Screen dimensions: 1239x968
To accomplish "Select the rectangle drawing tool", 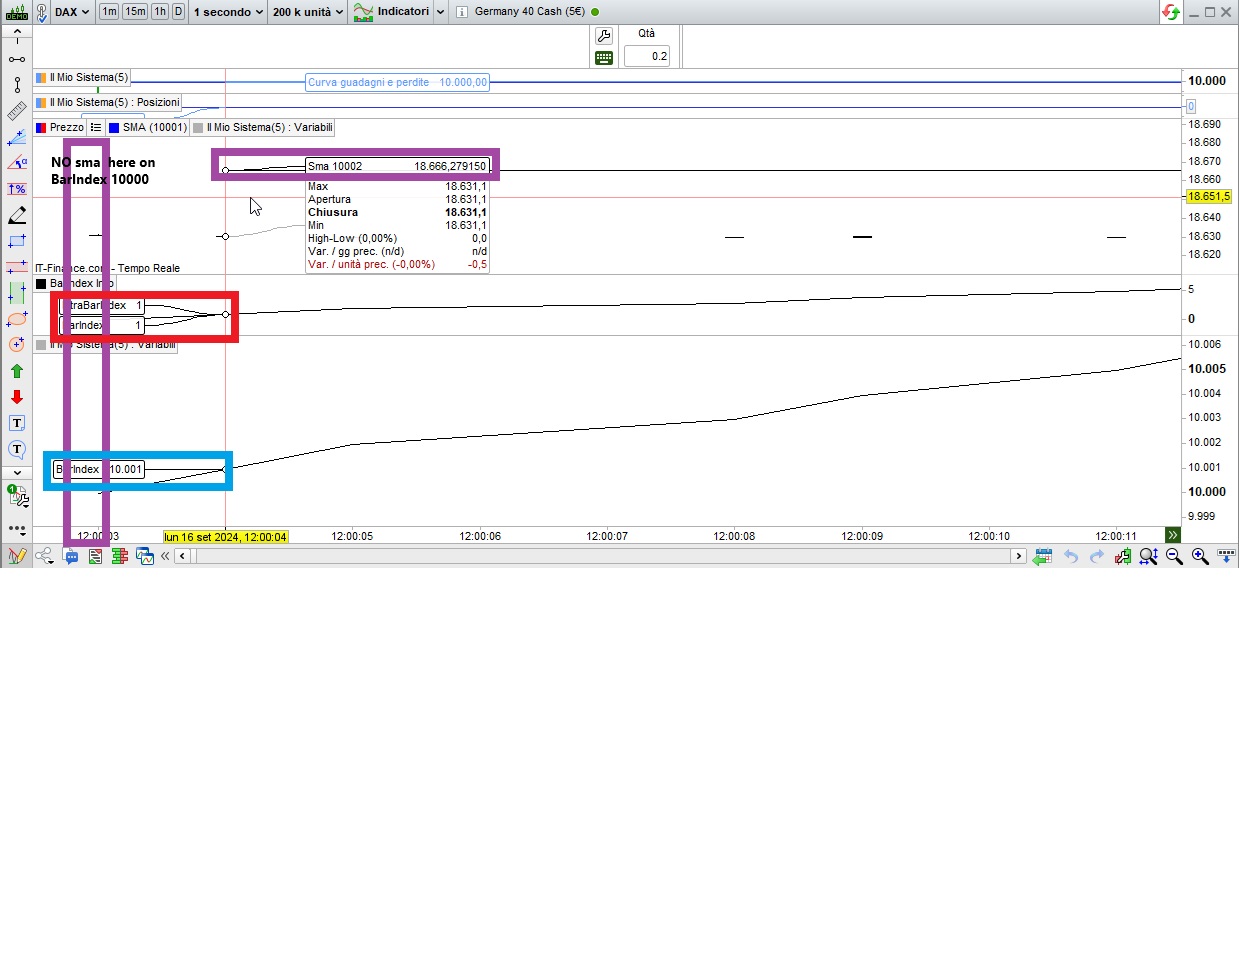I will point(17,241).
